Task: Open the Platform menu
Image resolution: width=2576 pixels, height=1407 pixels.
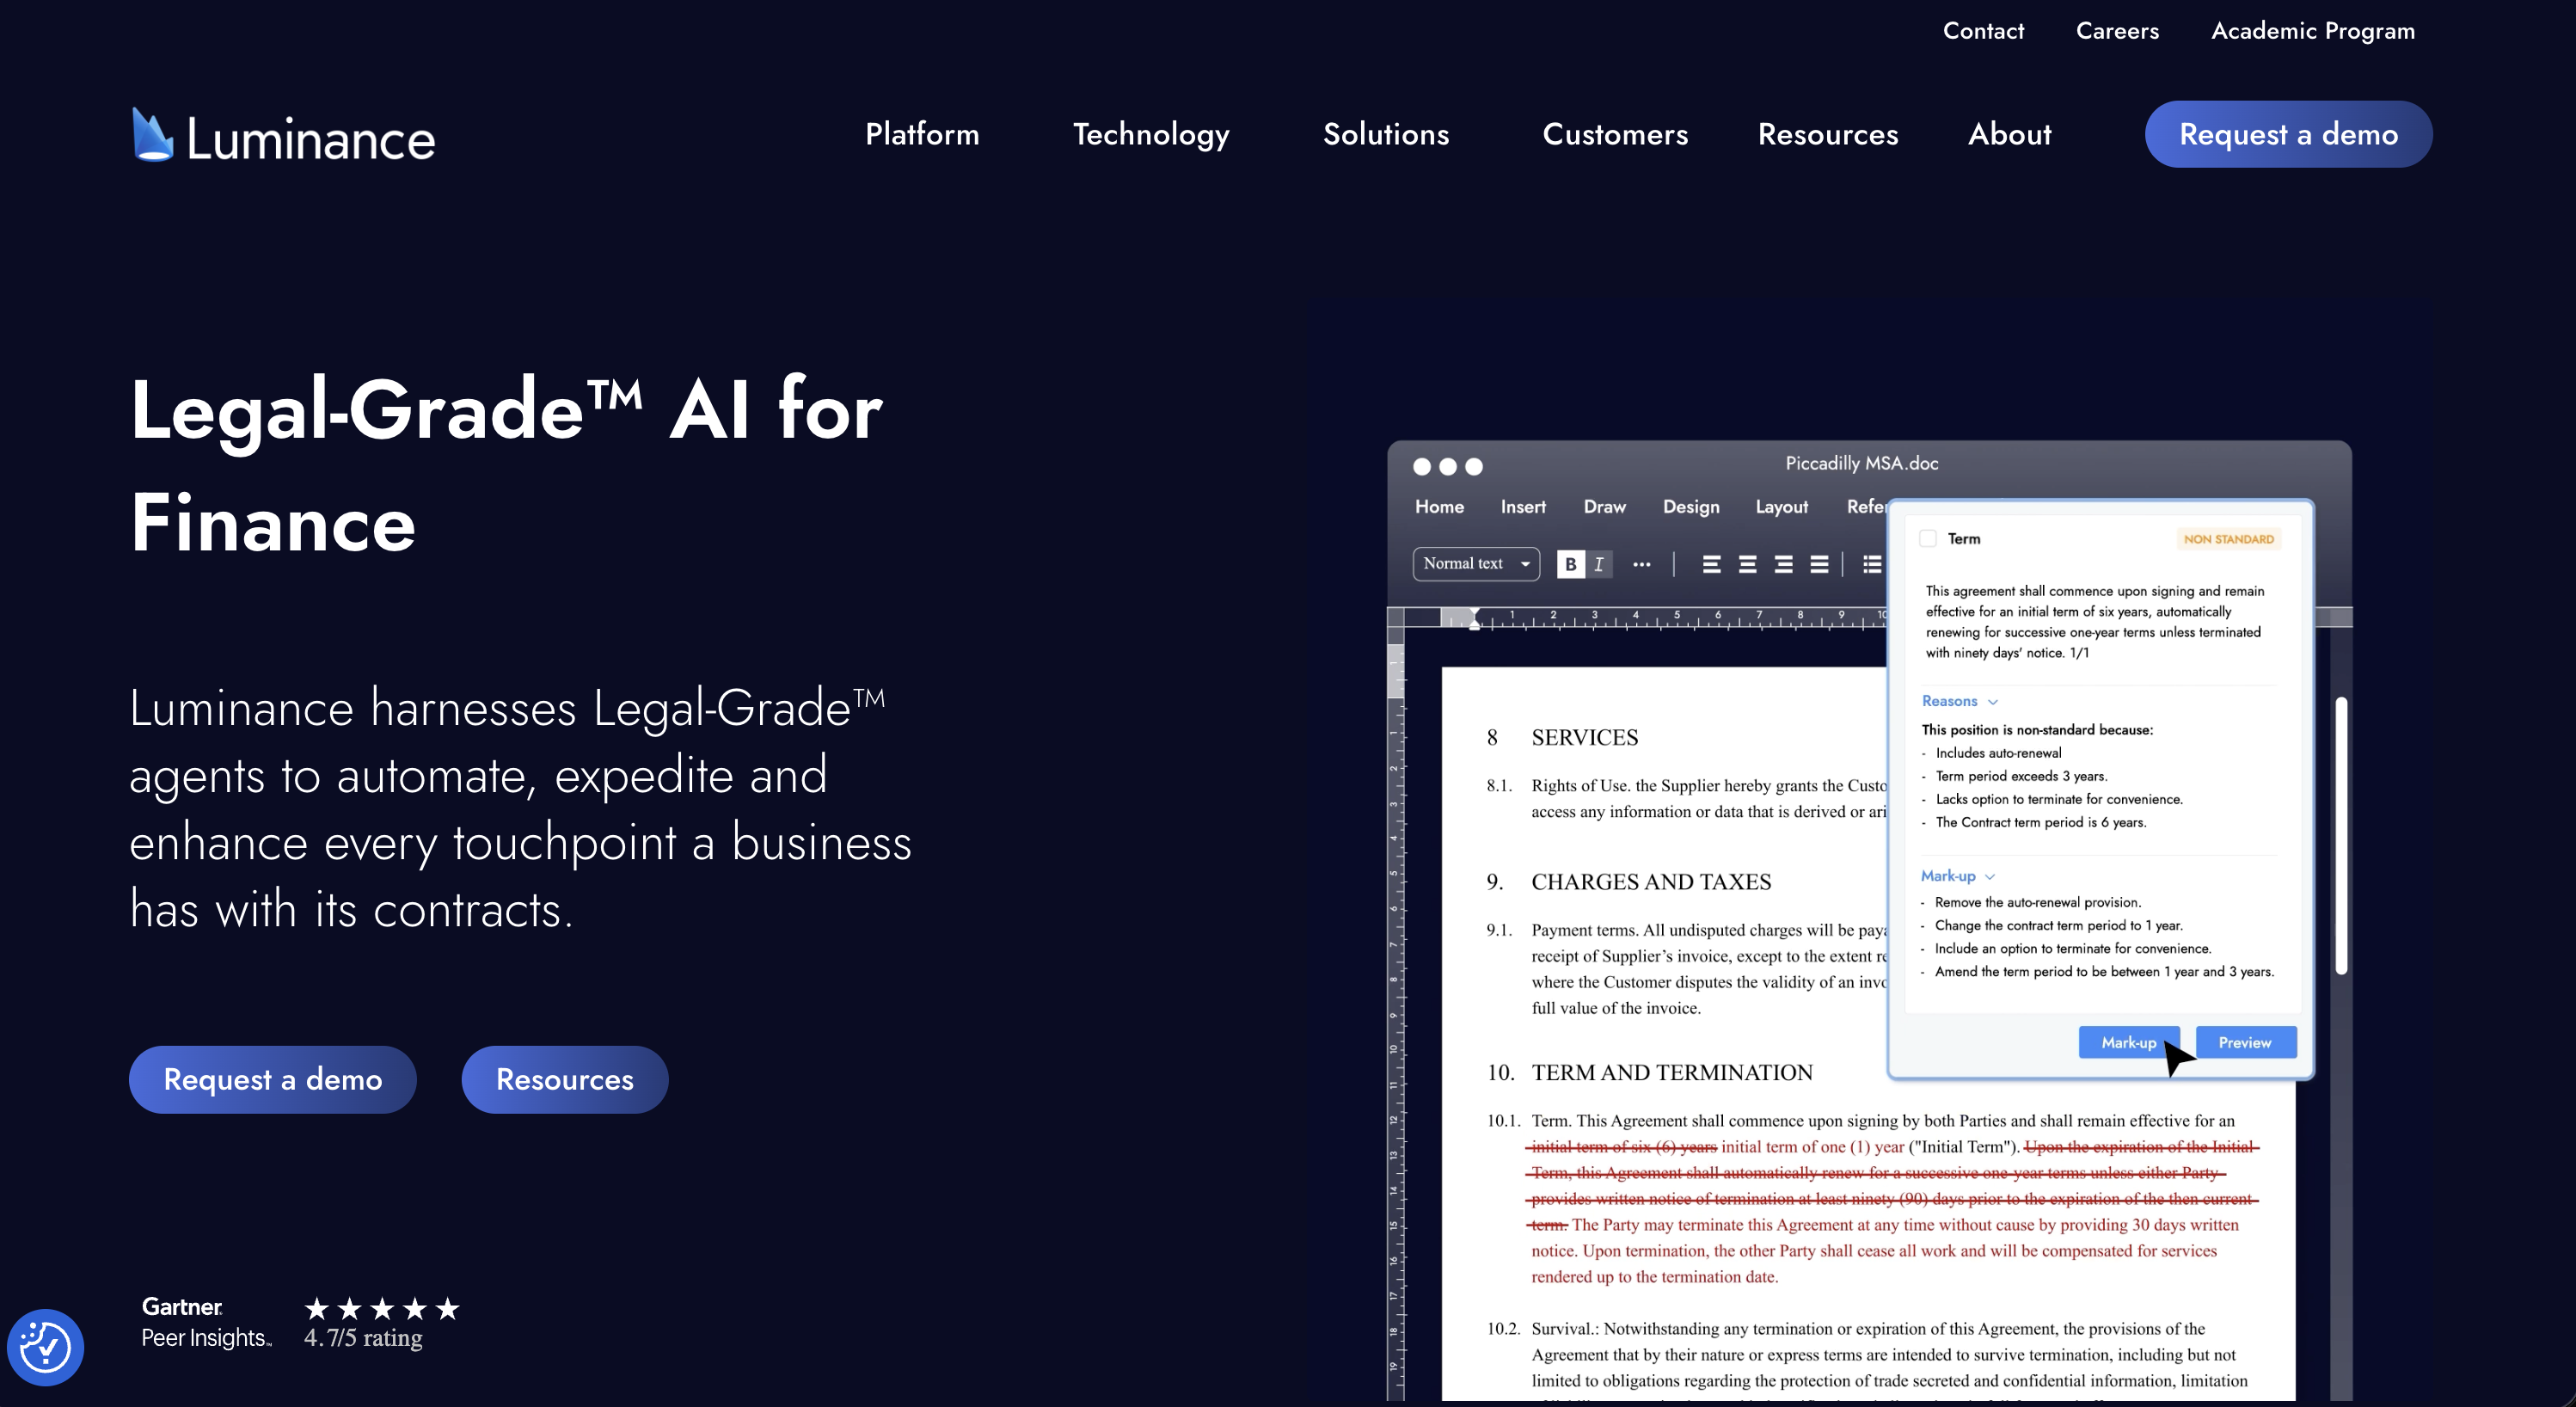Action: coord(922,134)
